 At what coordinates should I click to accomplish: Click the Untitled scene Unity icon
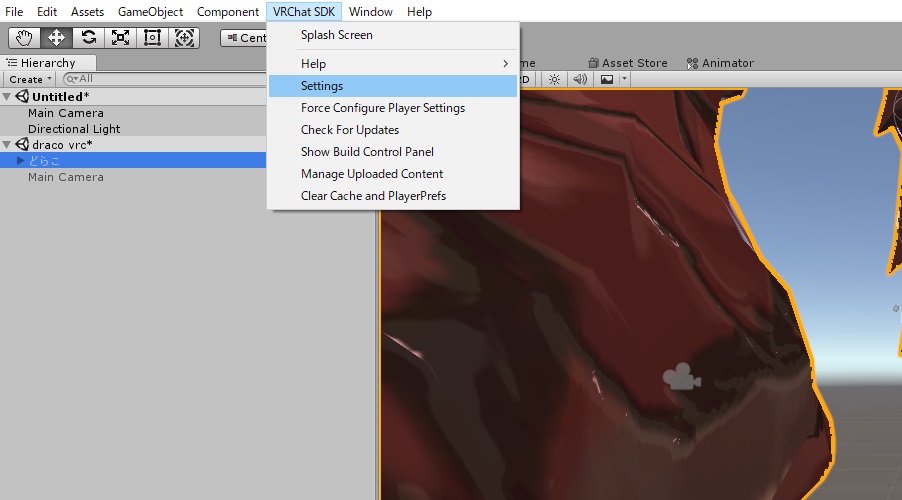[22, 97]
